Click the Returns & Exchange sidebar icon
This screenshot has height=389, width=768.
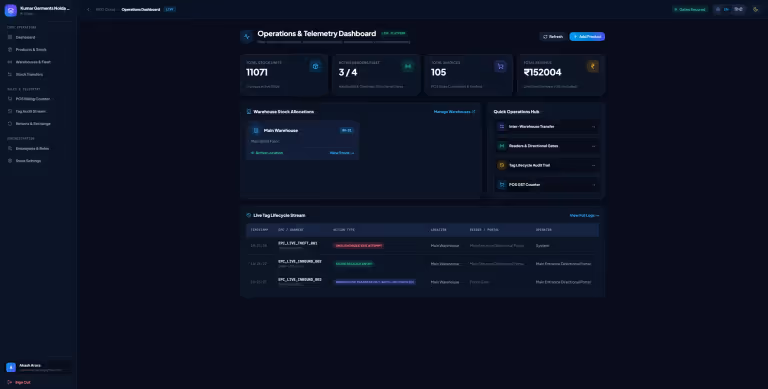tap(10, 123)
